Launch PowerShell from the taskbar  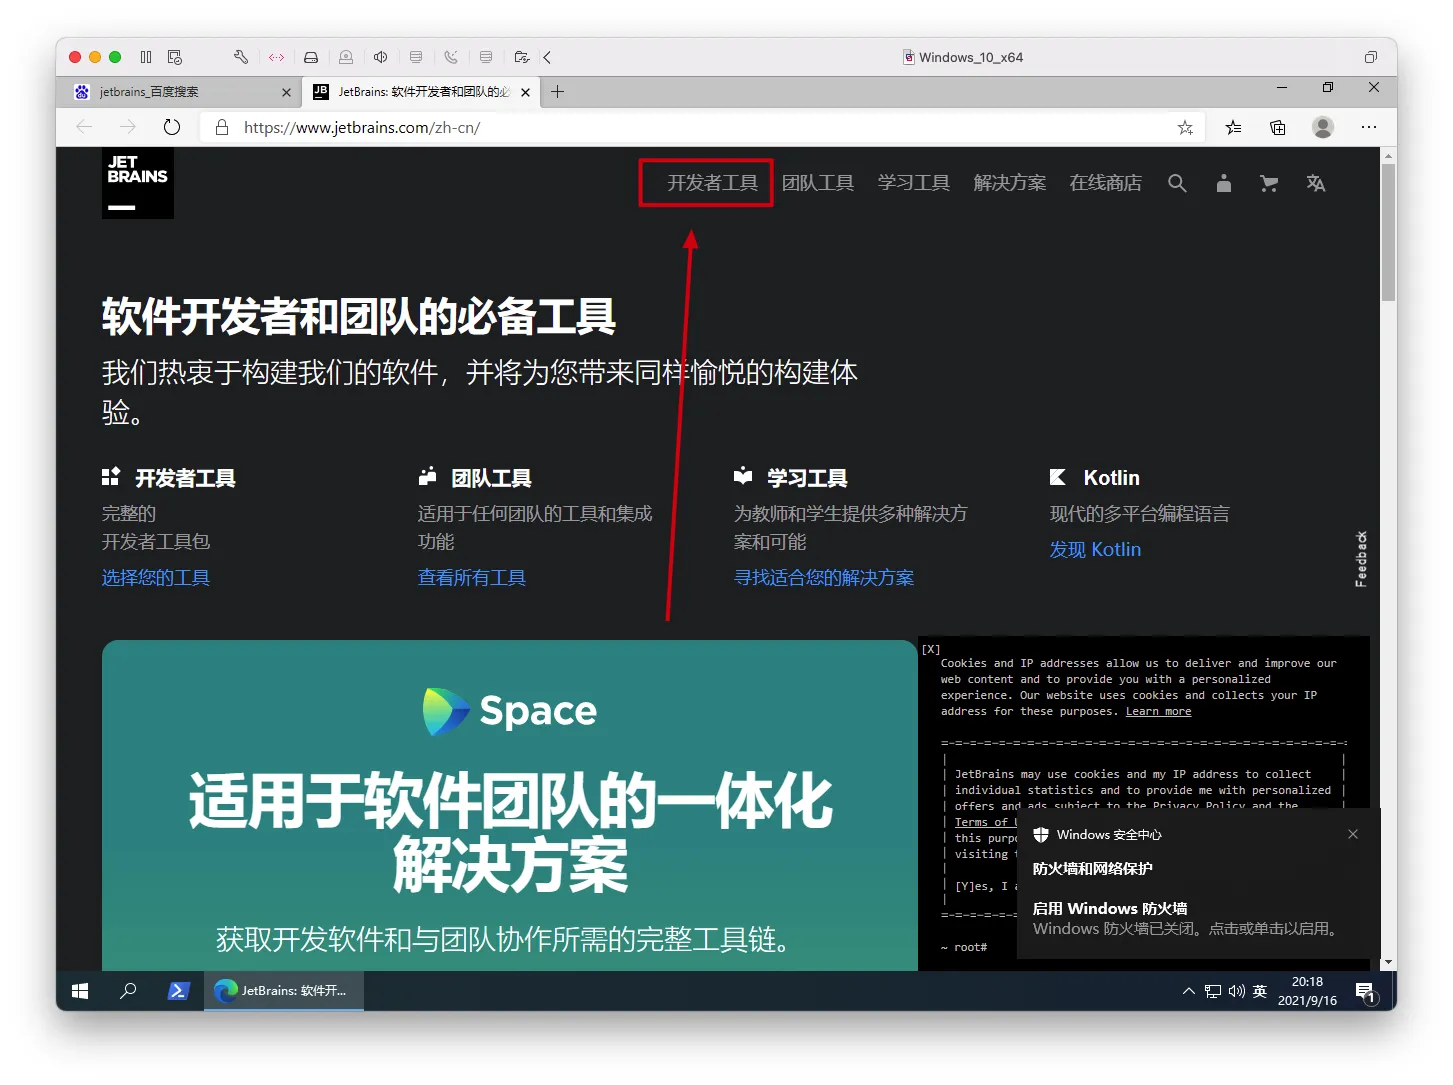(178, 991)
